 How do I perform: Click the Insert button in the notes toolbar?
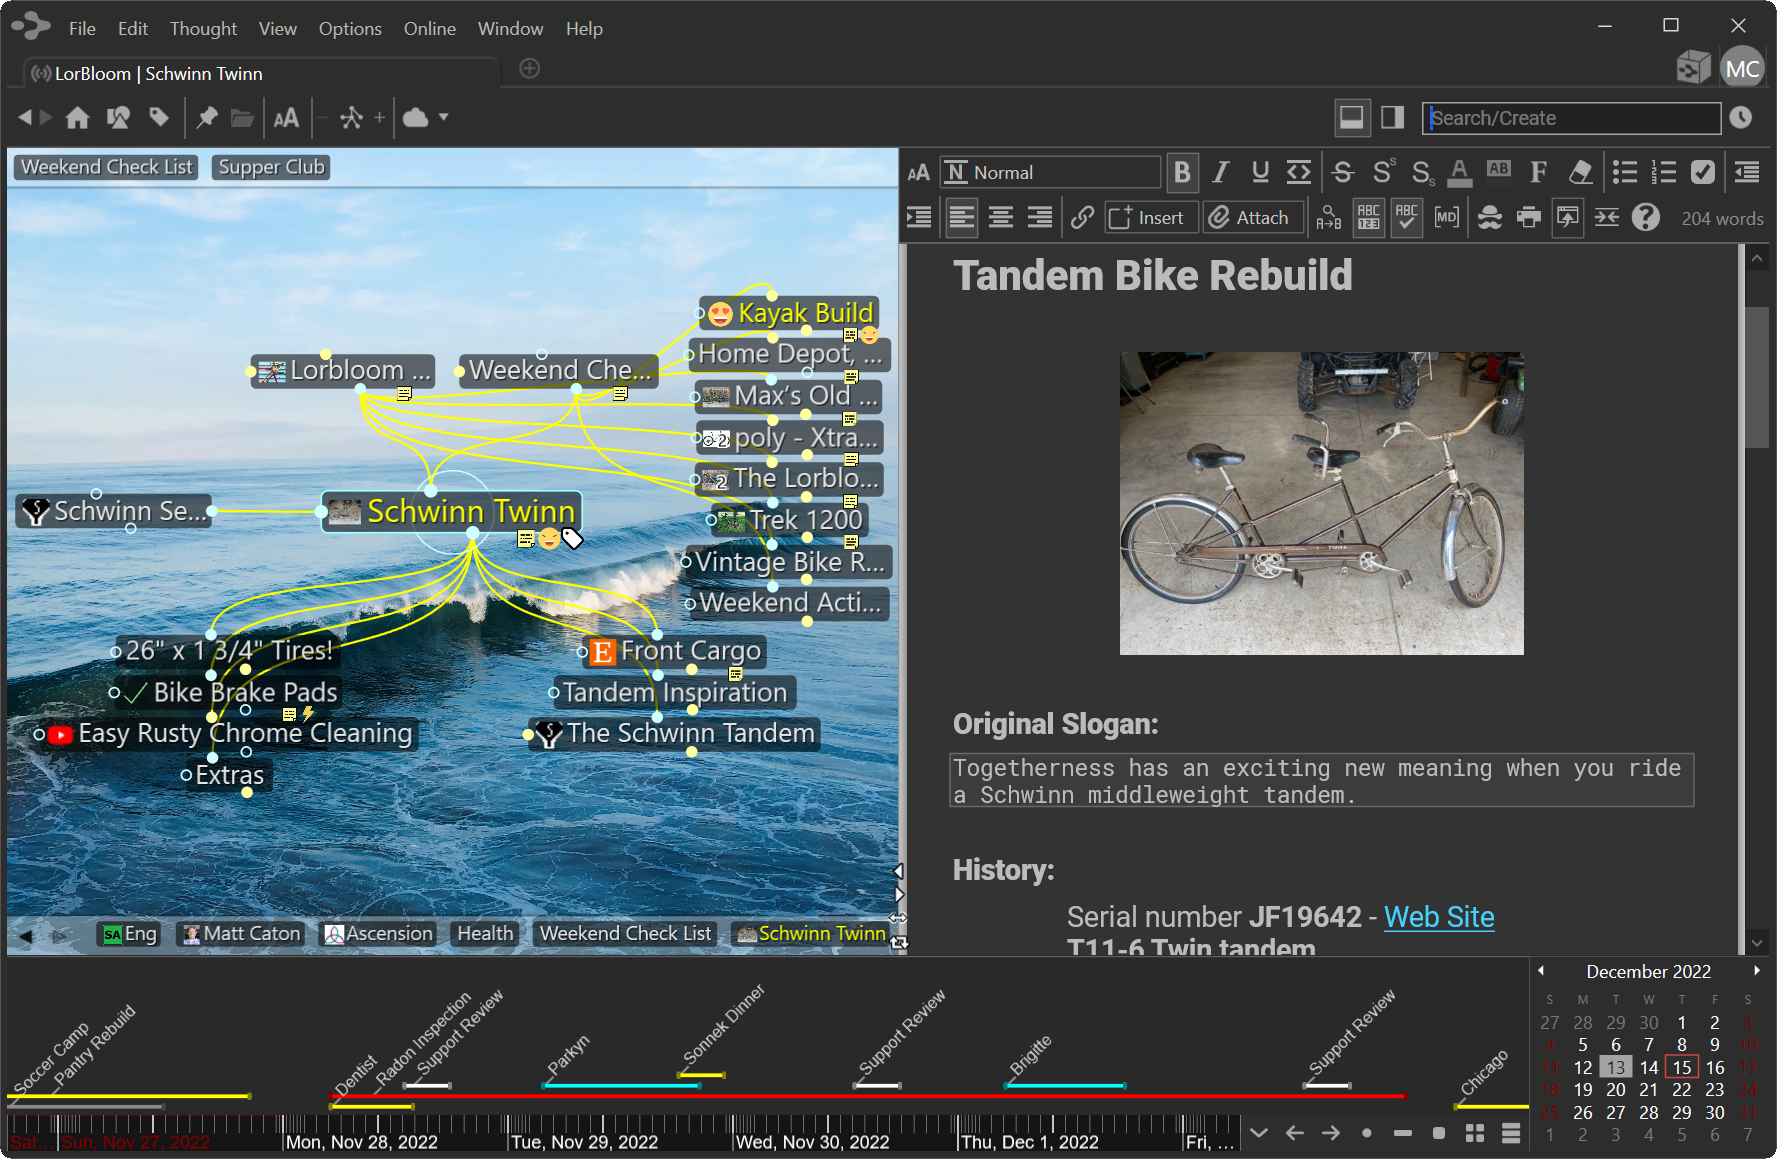coord(1150,217)
